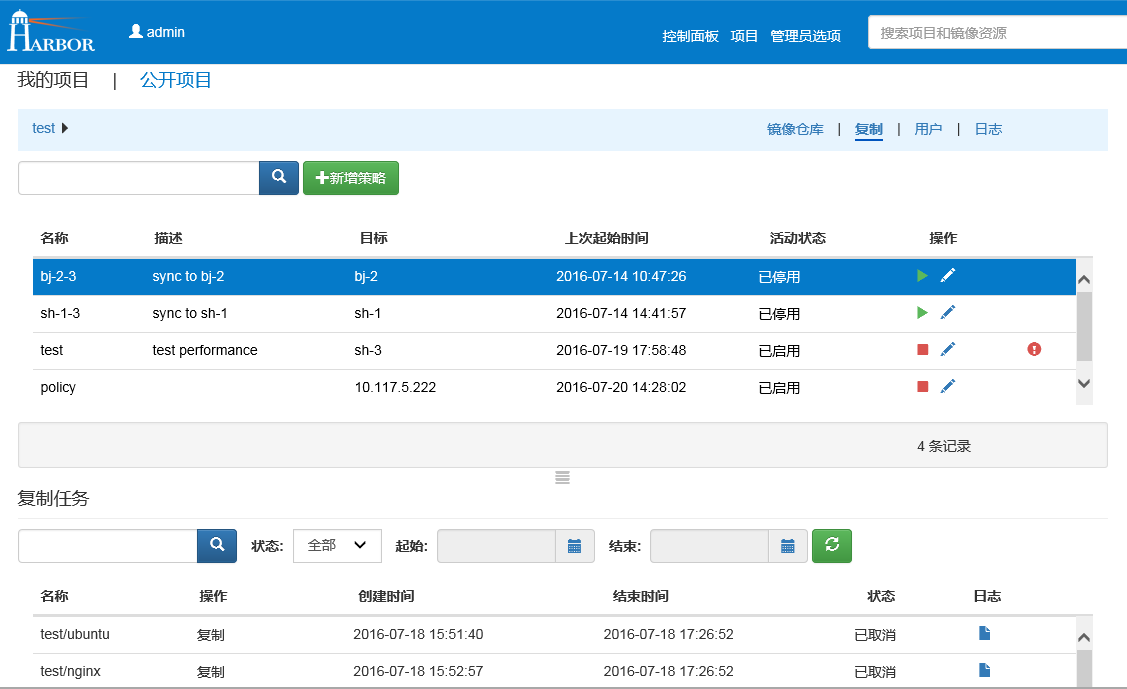Click the top global search field
This screenshot has width=1127, height=689.
tap(995, 33)
